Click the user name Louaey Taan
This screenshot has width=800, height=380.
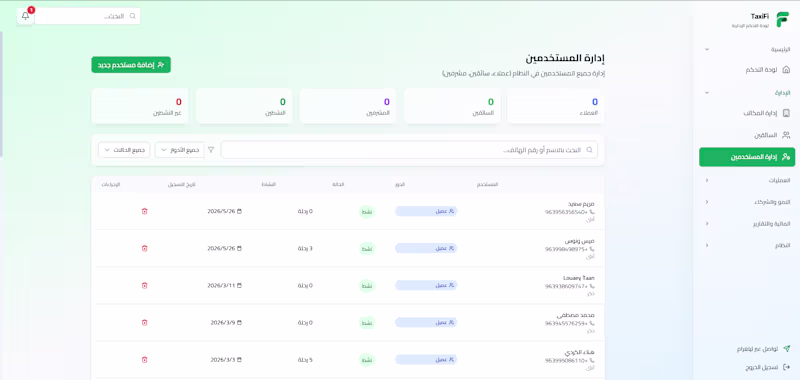(579, 278)
